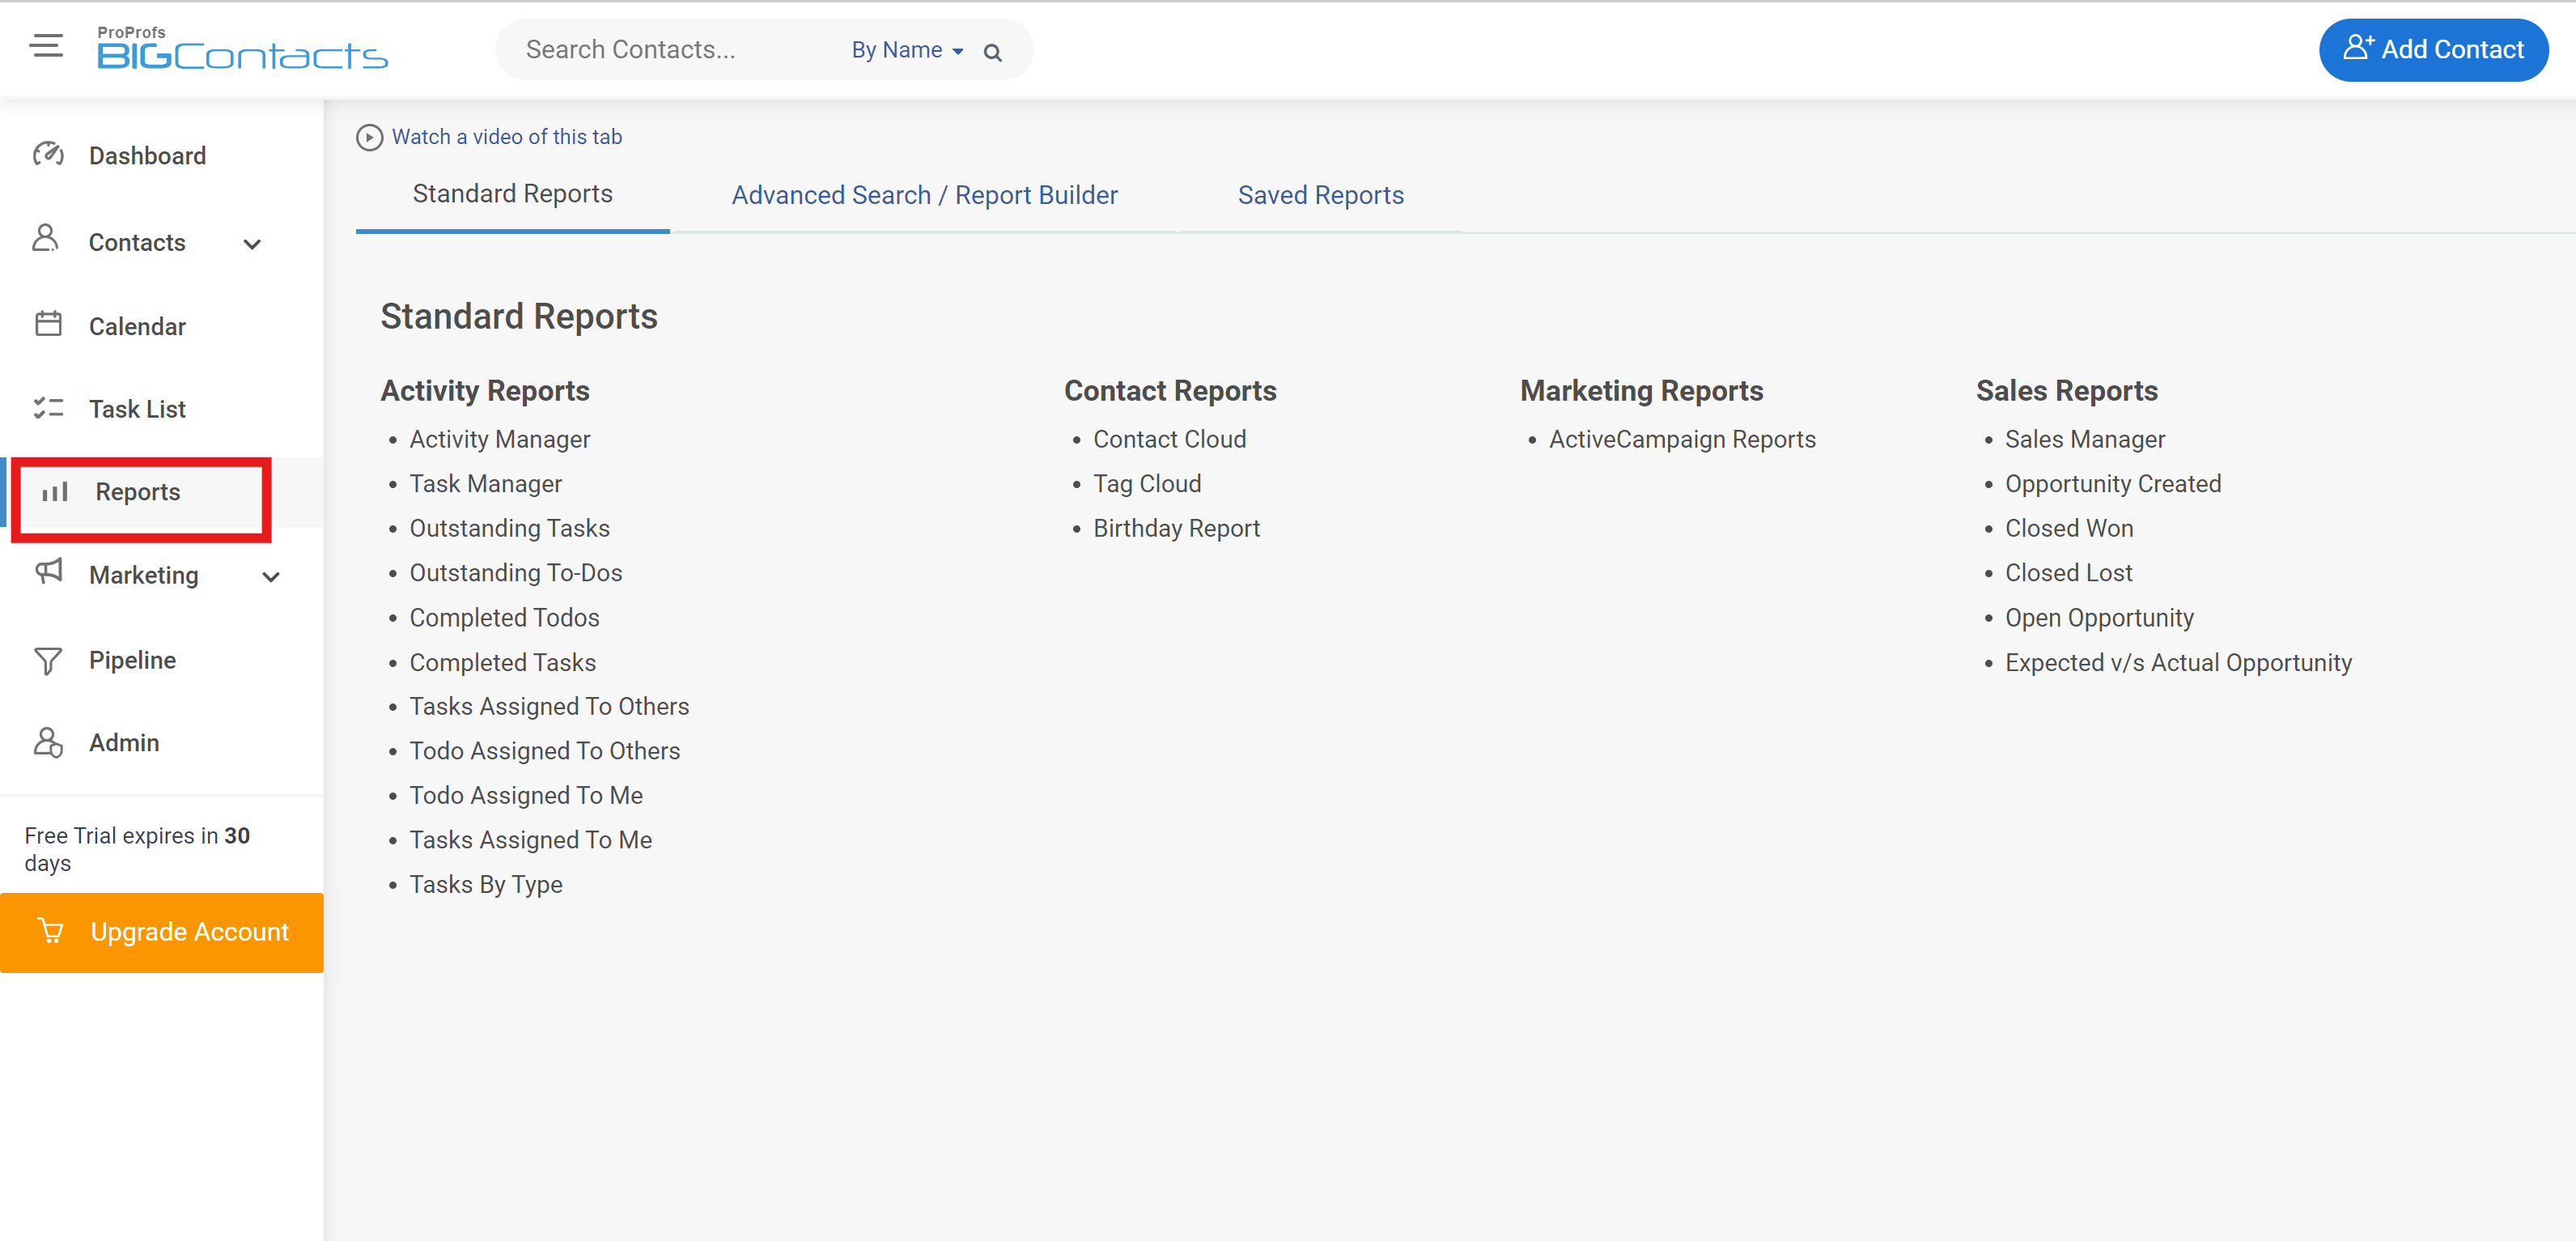This screenshot has width=2576, height=1241.
Task: Click the Admin user icon
Action: click(48, 742)
